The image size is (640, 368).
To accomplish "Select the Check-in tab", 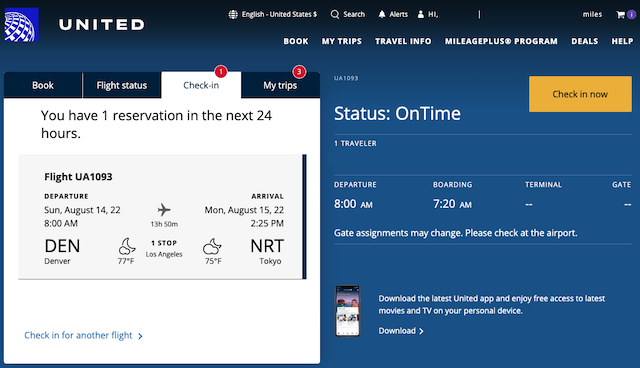I will (x=201, y=85).
